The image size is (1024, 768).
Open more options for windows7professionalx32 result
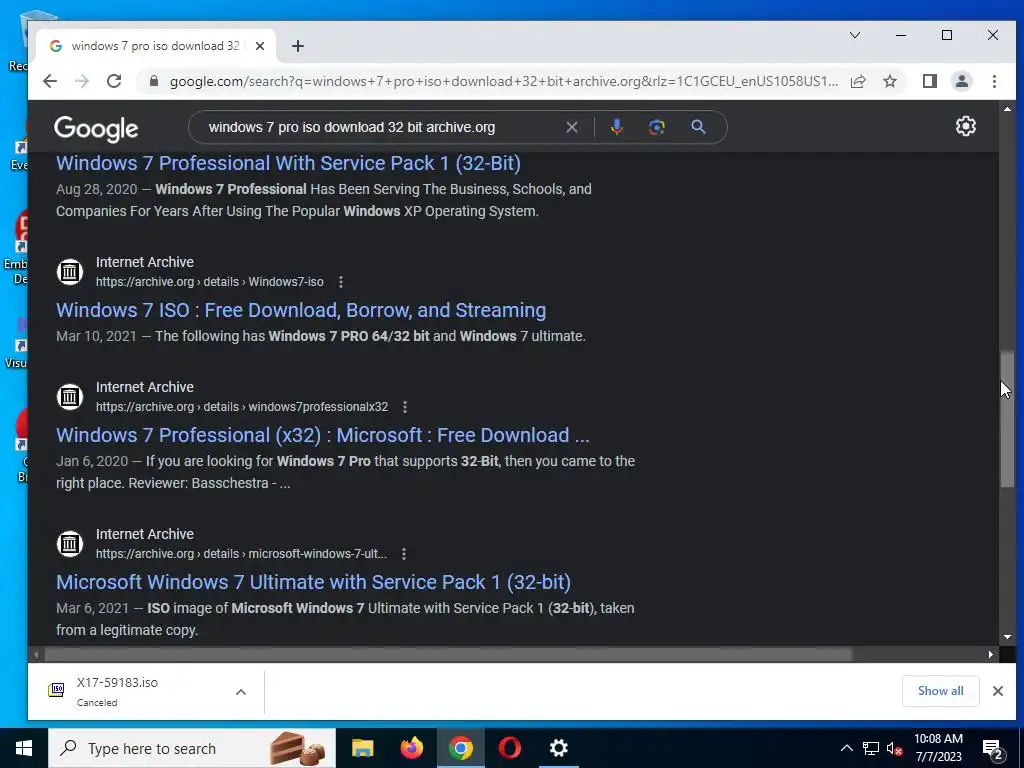405,407
